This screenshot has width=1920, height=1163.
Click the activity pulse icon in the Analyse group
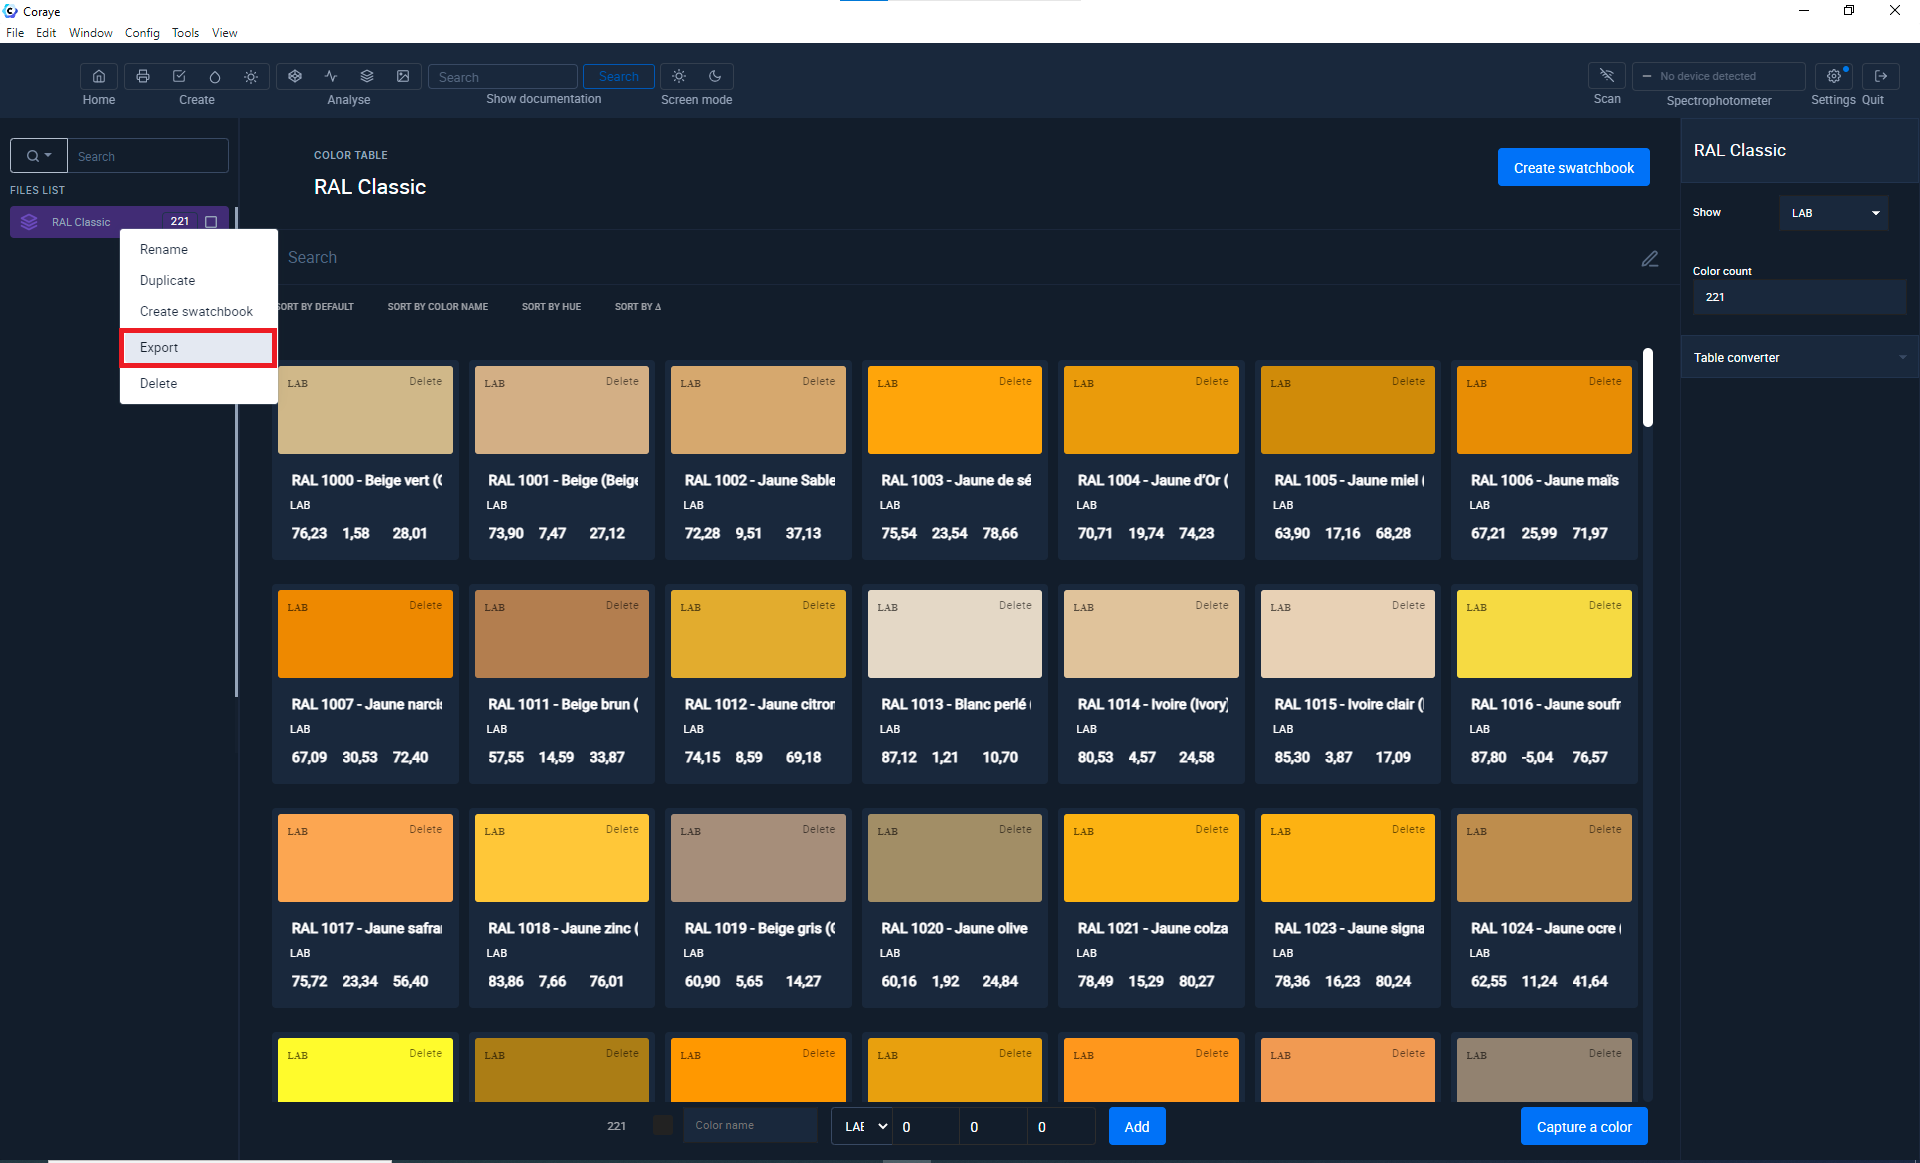331,76
